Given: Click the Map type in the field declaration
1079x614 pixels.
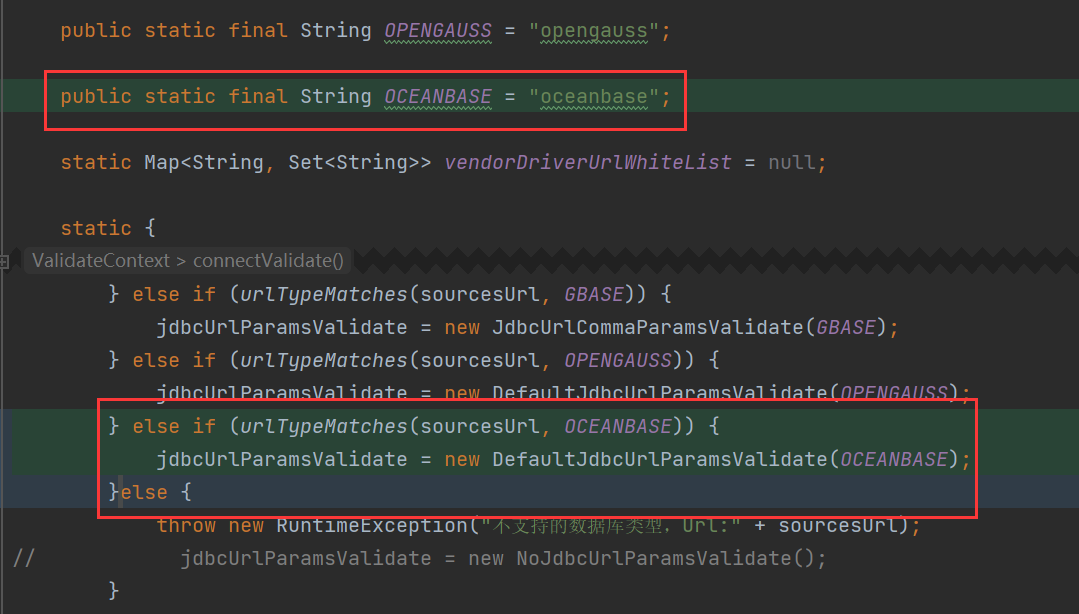Looking at the screenshot, I should click(162, 162).
